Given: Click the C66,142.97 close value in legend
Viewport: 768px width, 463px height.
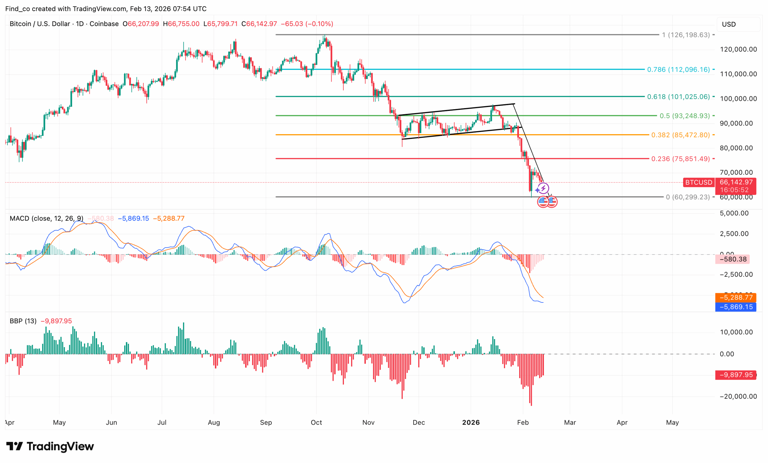Looking at the screenshot, I should (260, 24).
